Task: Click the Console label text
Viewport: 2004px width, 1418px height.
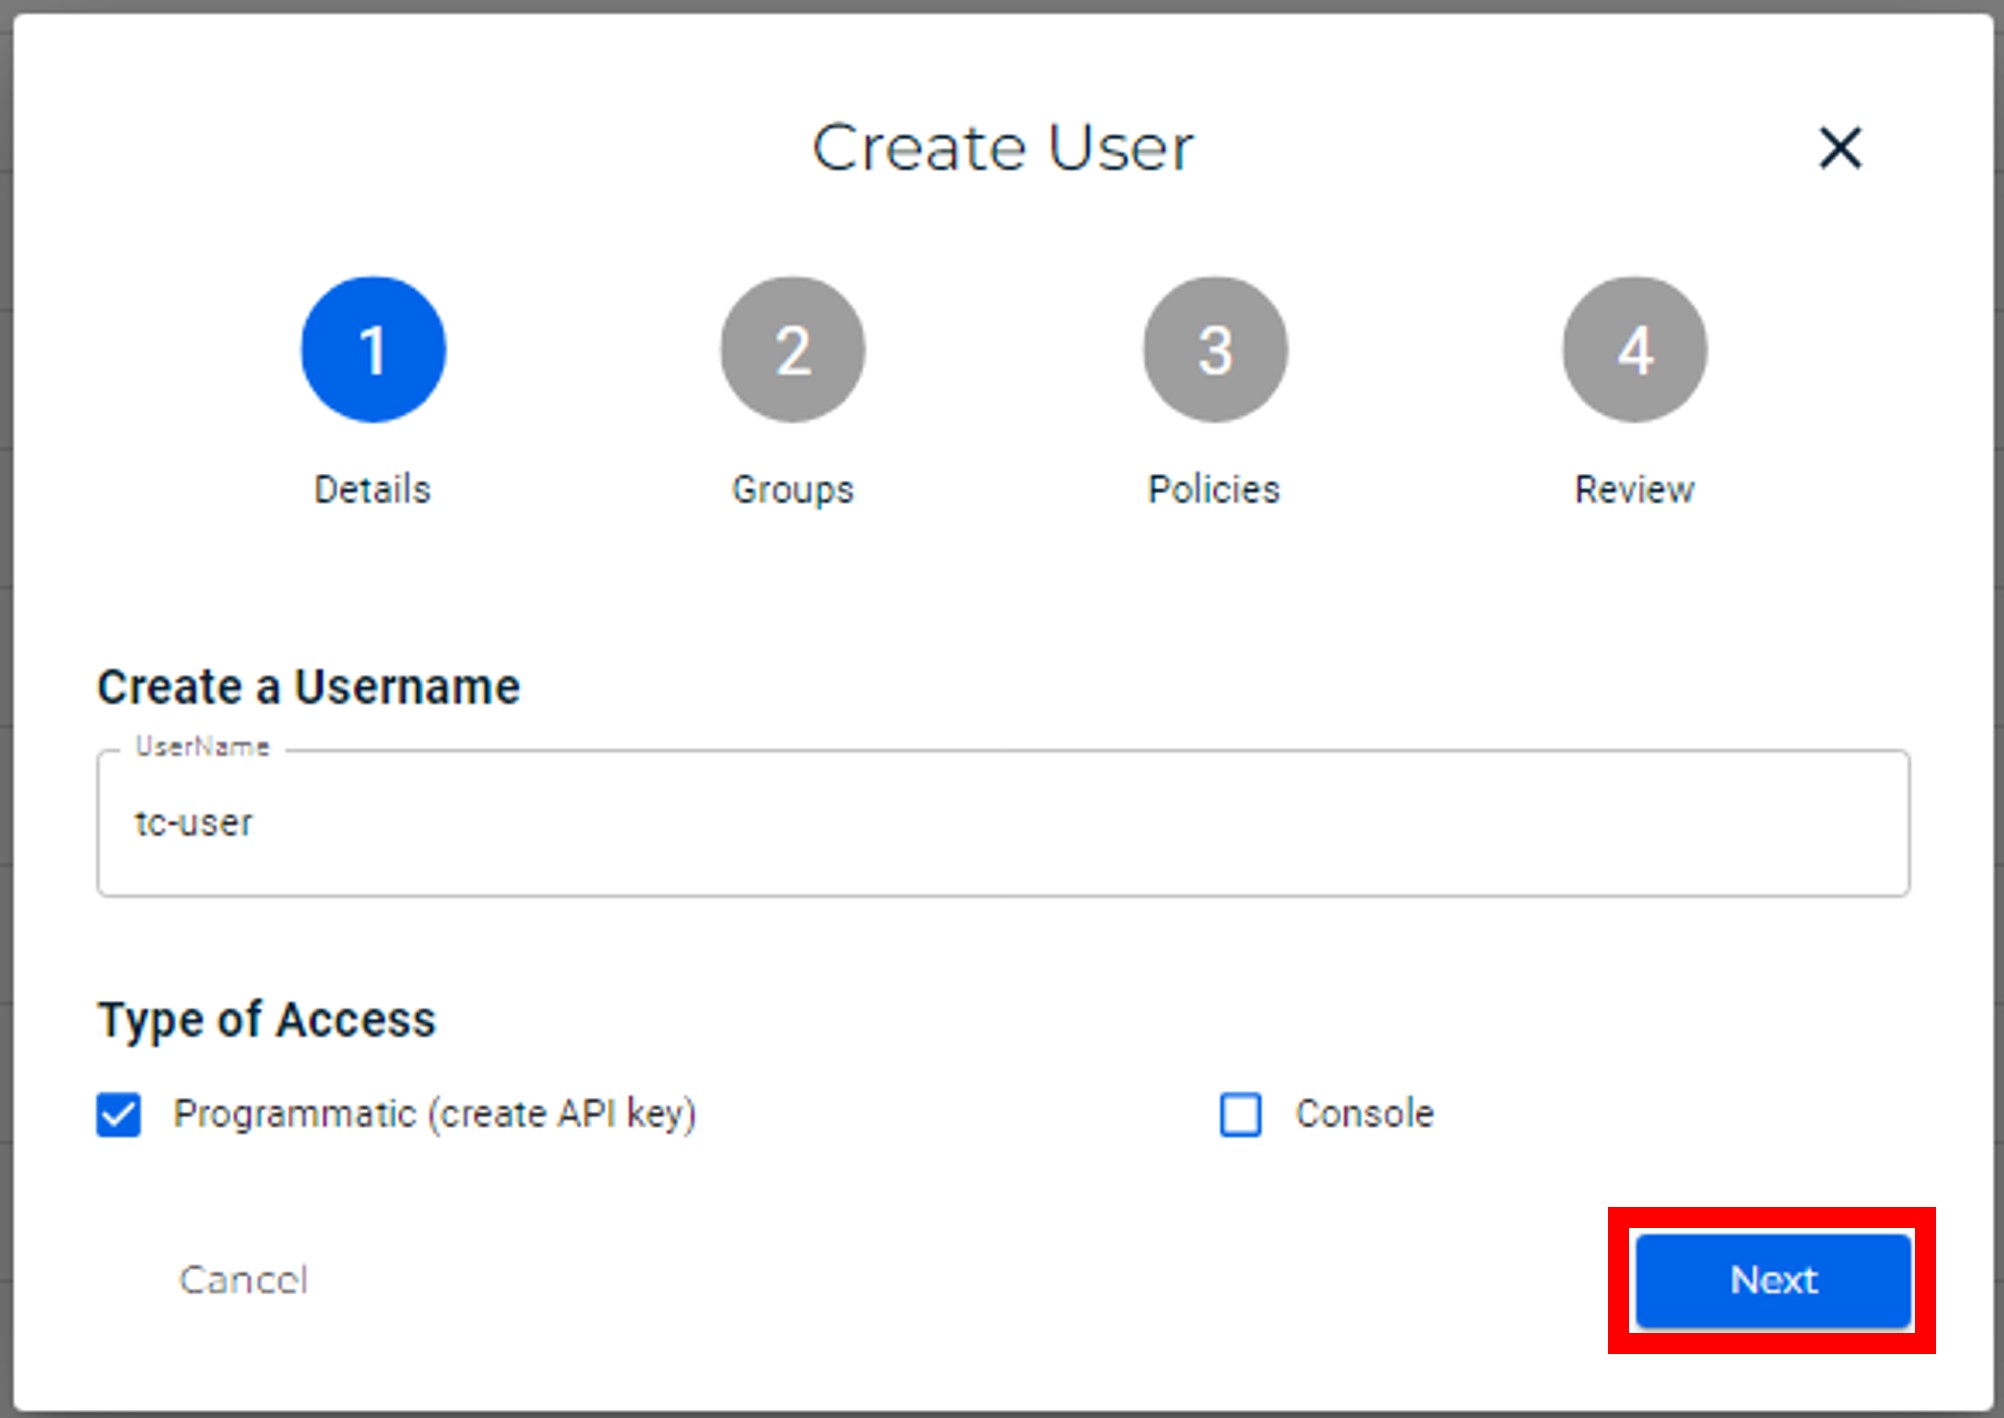Action: [x=1364, y=1114]
